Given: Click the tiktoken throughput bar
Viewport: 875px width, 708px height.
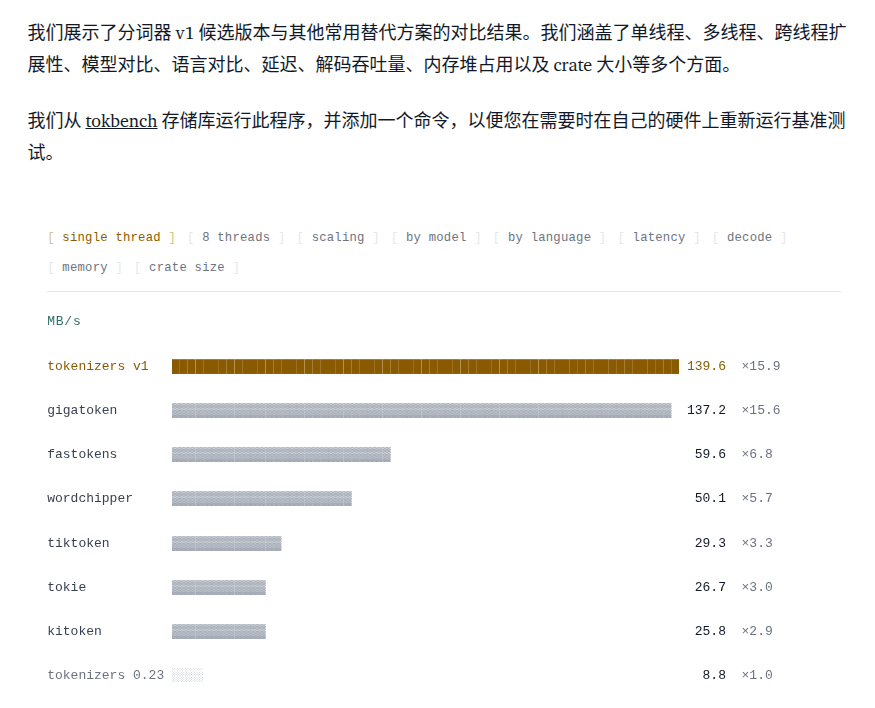Looking at the screenshot, I should pyautogui.click(x=227, y=543).
